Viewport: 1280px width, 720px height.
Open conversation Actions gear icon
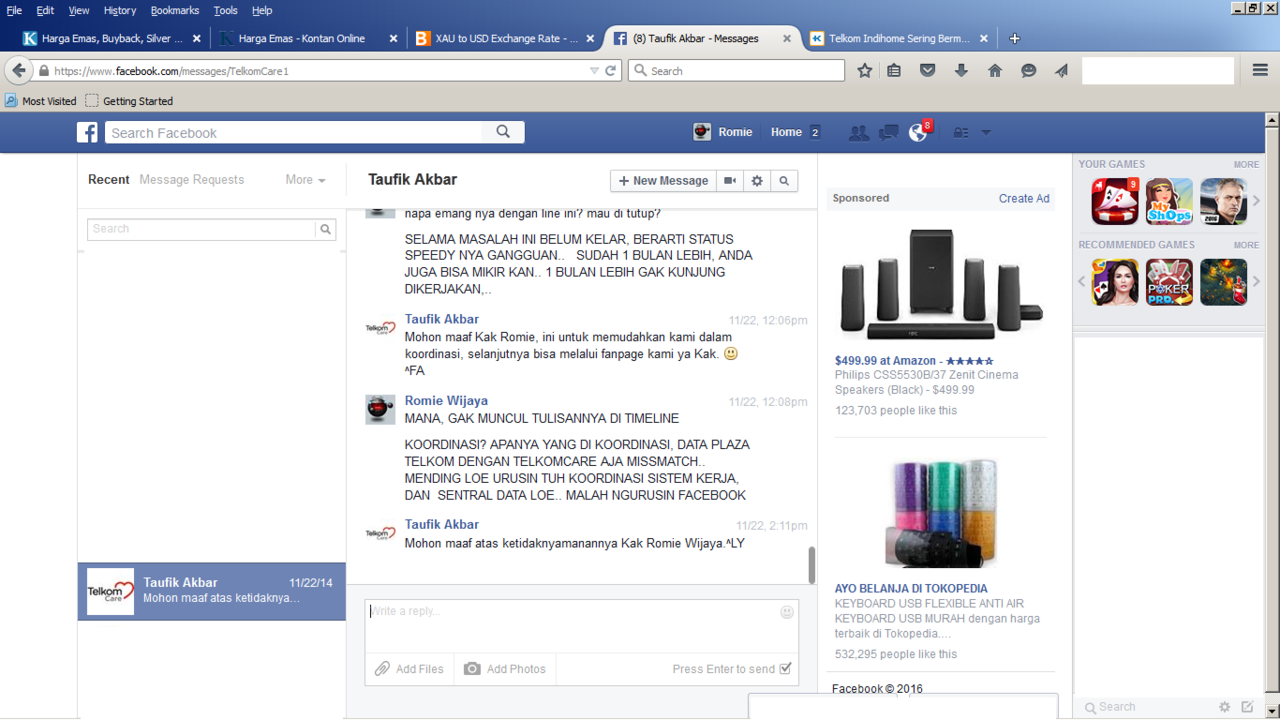pyautogui.click(x=757, y=181)
